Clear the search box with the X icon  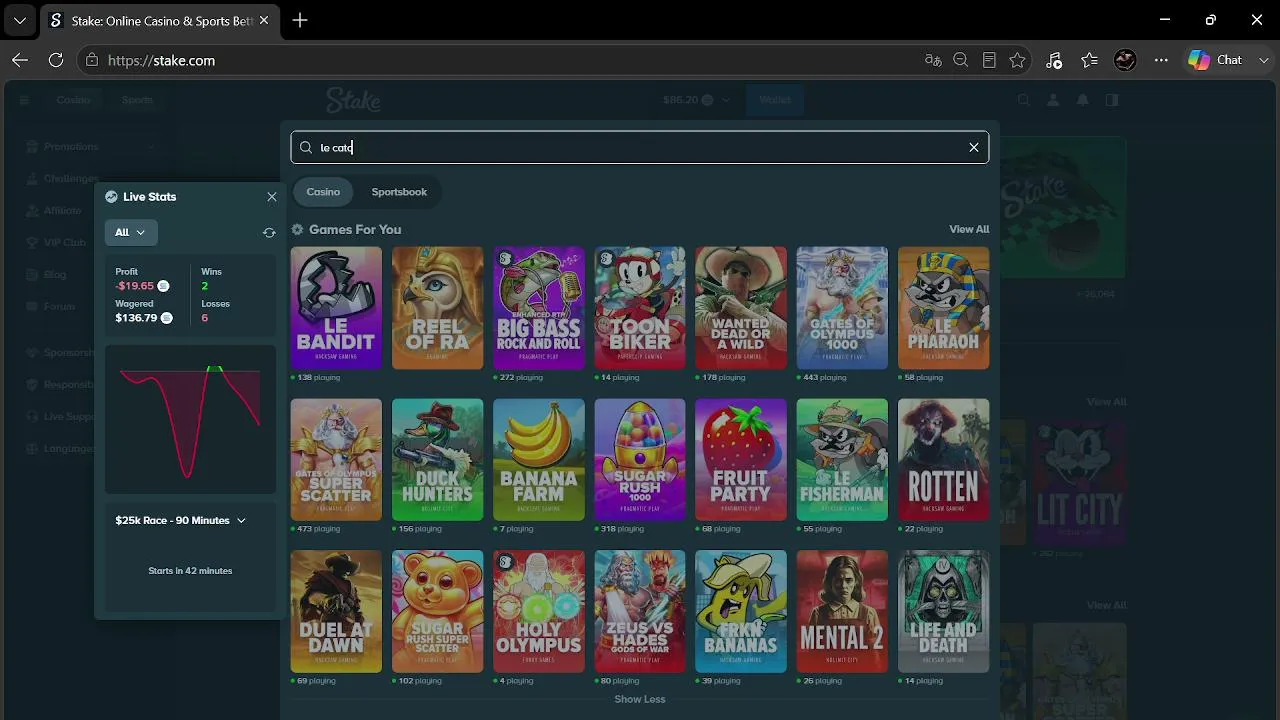(974, 148)
